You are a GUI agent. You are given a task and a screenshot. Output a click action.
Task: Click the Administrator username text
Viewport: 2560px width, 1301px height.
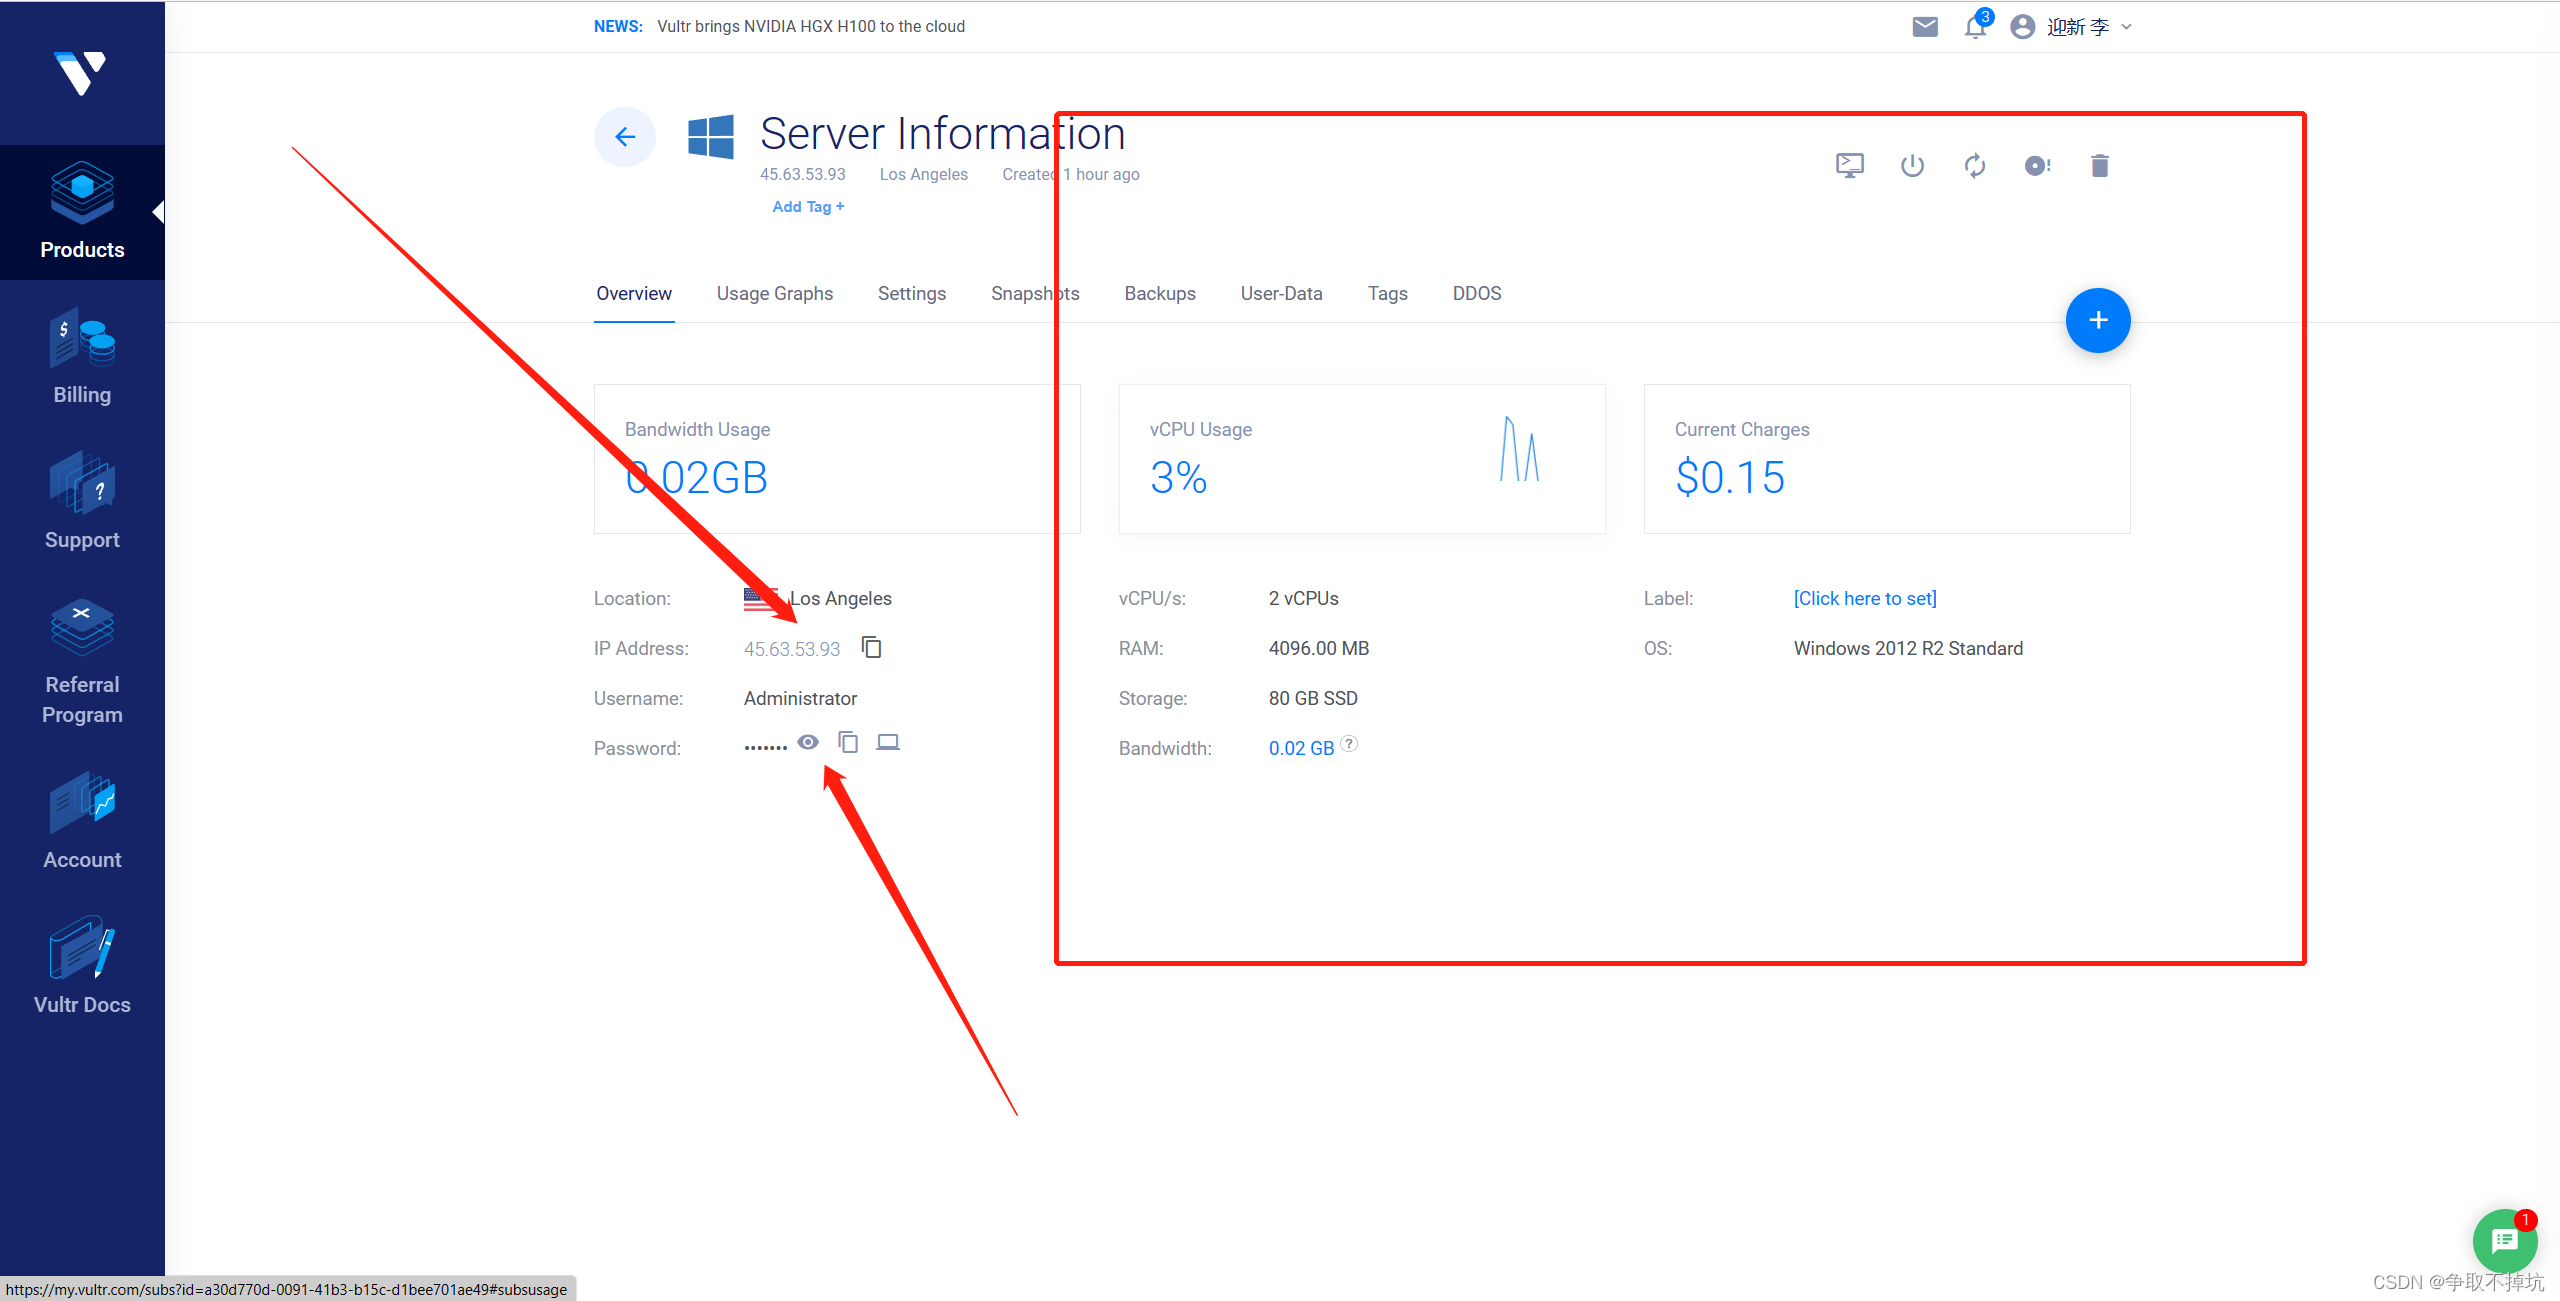click(800, 698)
